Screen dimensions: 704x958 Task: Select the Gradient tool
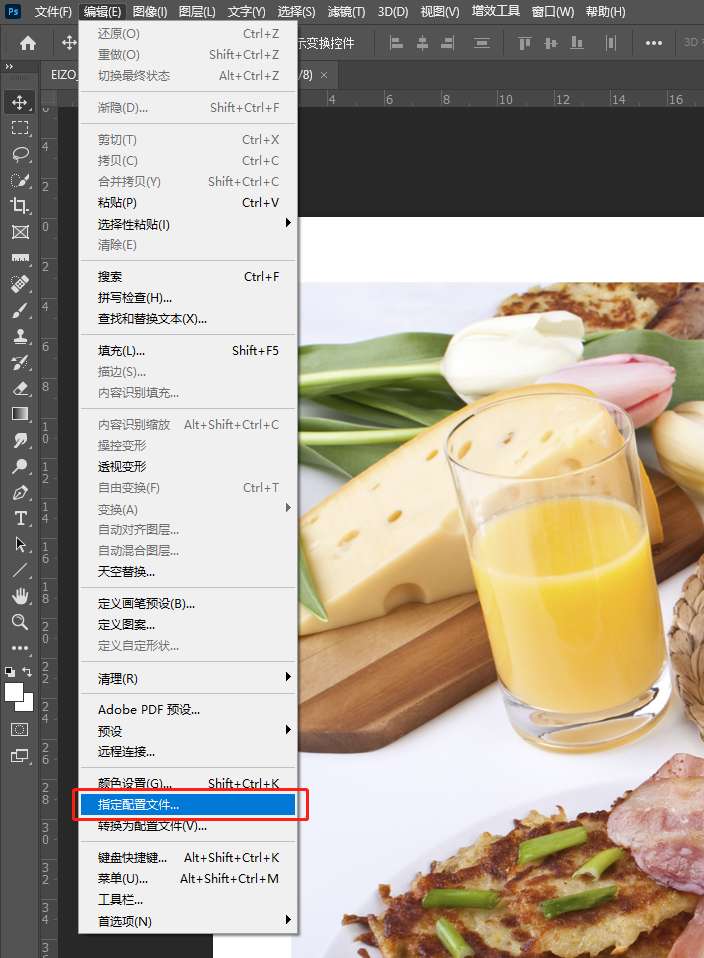20,414
